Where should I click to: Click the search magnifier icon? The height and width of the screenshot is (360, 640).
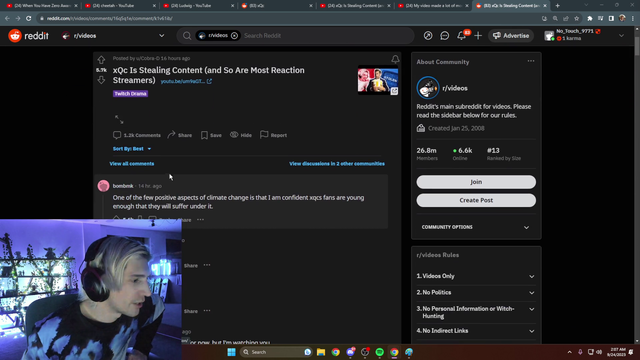pyautogui.click(x=187, y=36)
